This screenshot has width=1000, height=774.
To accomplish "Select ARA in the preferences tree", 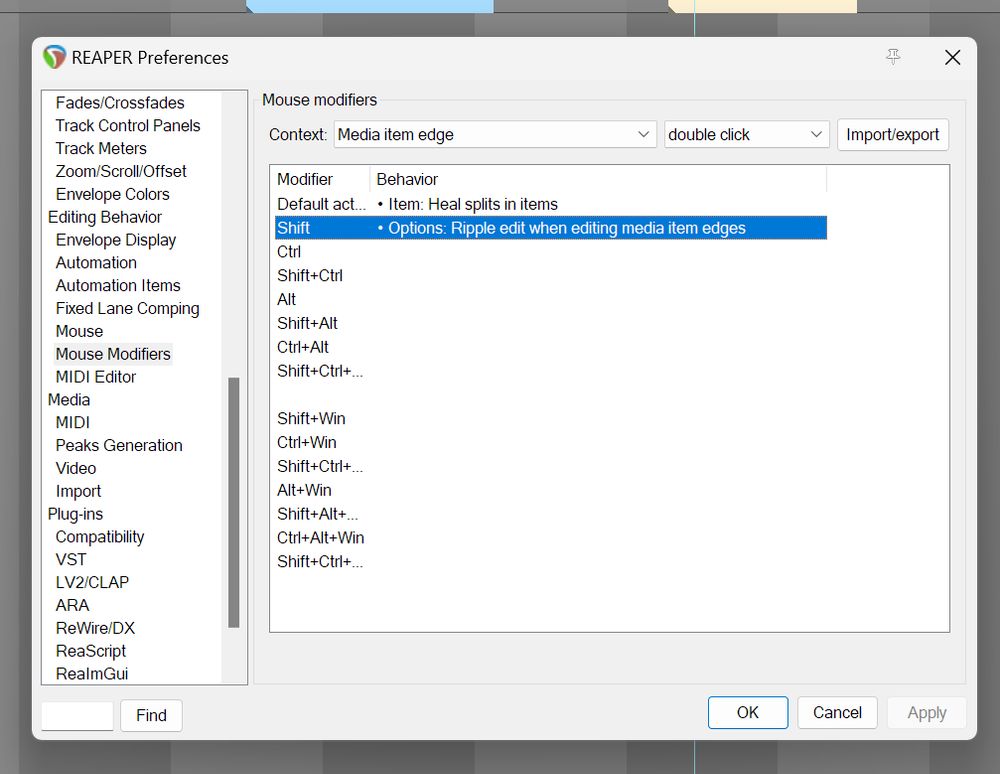I will (x=72, y=606).
